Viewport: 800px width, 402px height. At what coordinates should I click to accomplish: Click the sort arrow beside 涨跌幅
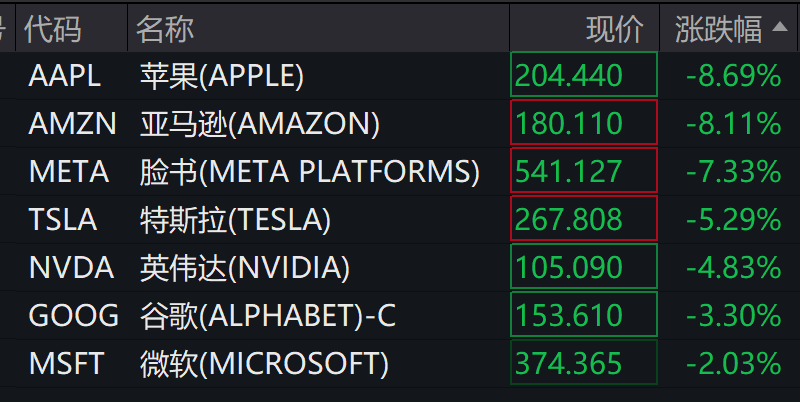pos(780,30)
